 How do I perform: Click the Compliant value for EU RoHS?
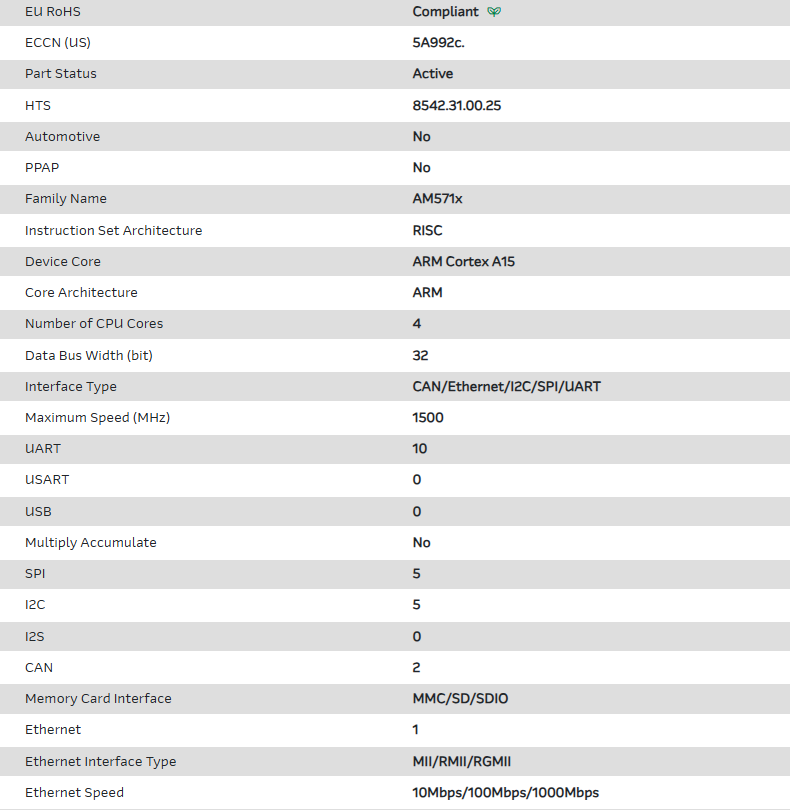(446, 12)
